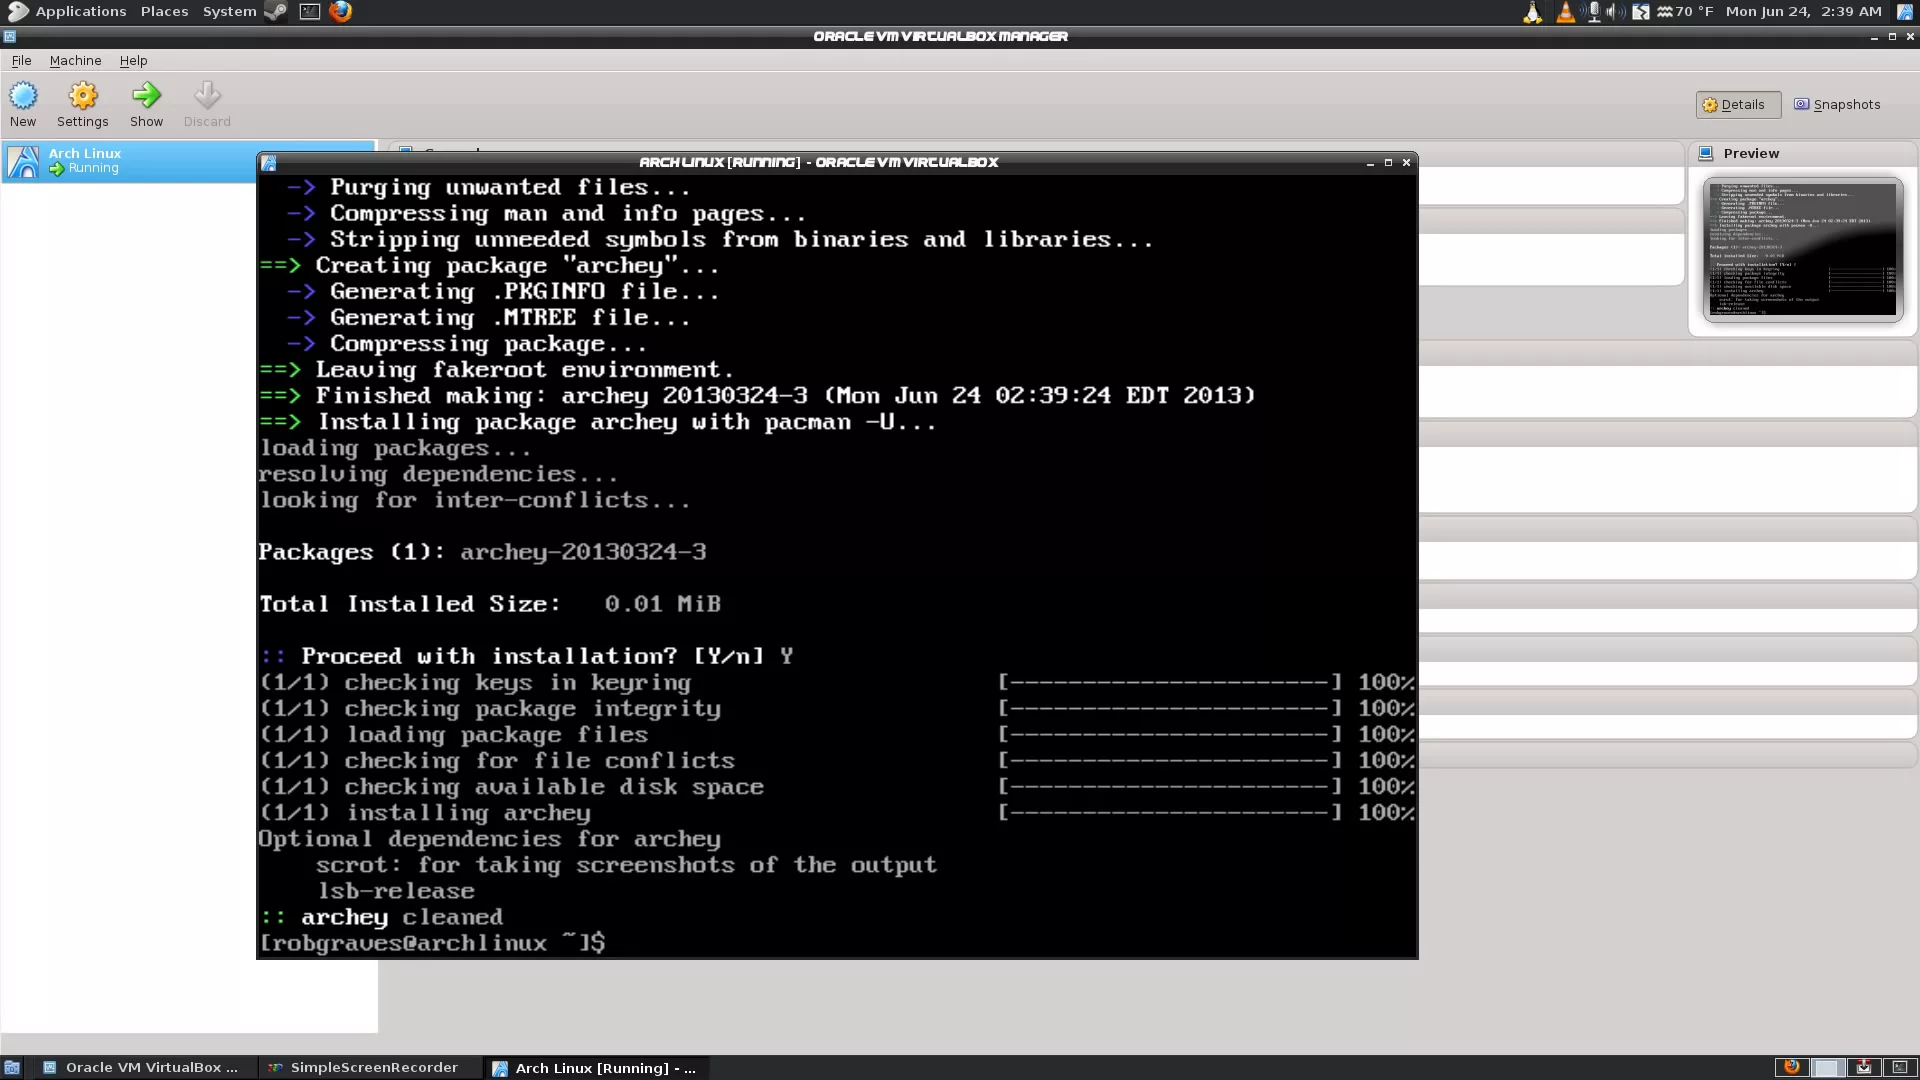Viewport: 1920px width, 1080px height.
Task: Open the Machine menu
Action: pos(75,61)
